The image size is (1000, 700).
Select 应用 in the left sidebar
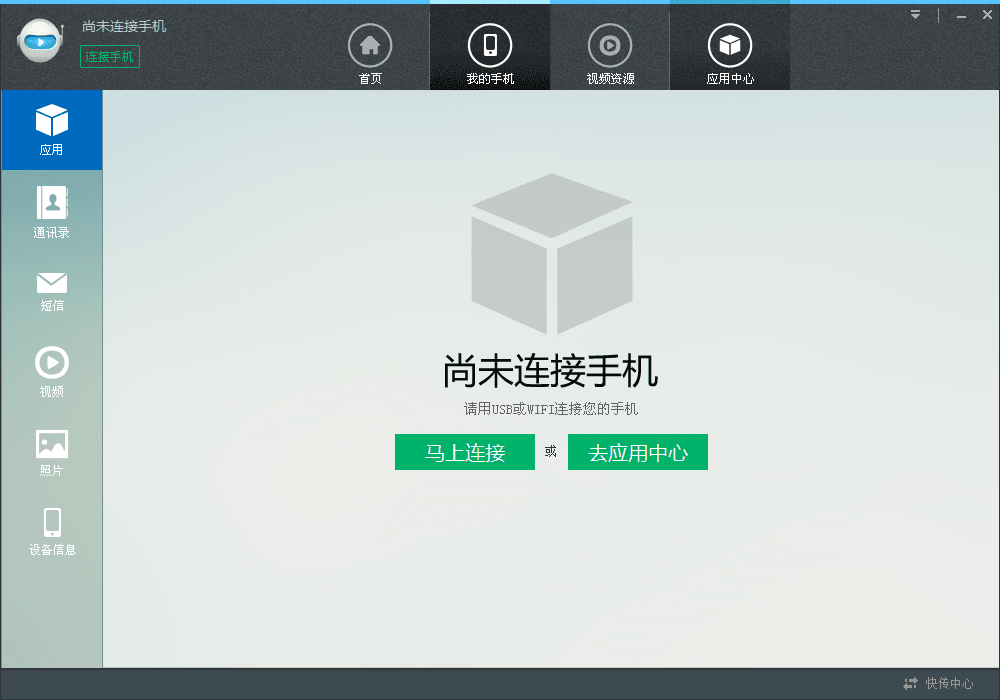pyautogui.click(x=52, y=130)
